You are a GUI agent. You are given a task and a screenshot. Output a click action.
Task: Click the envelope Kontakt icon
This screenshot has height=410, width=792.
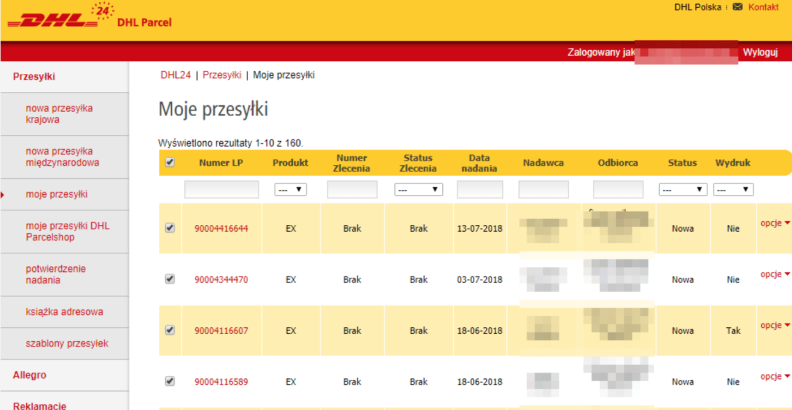tap(737, 7)
